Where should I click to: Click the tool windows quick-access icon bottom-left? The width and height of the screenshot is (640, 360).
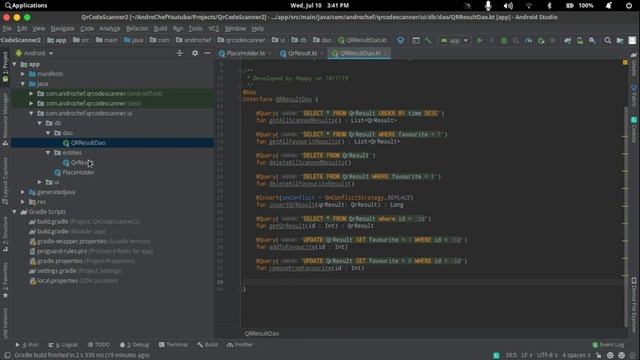7,355
